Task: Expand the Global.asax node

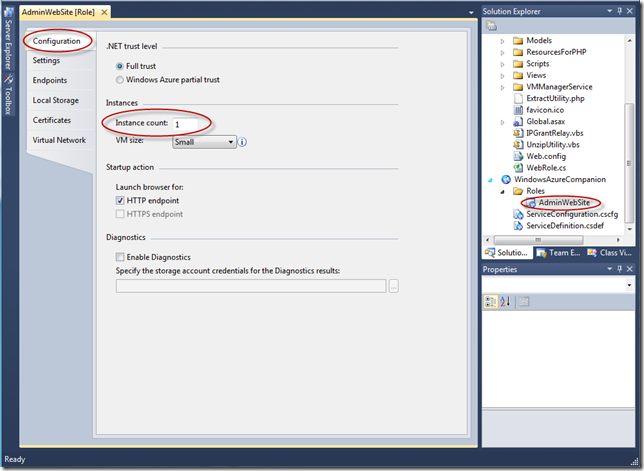Action: [x=502, y=122]
